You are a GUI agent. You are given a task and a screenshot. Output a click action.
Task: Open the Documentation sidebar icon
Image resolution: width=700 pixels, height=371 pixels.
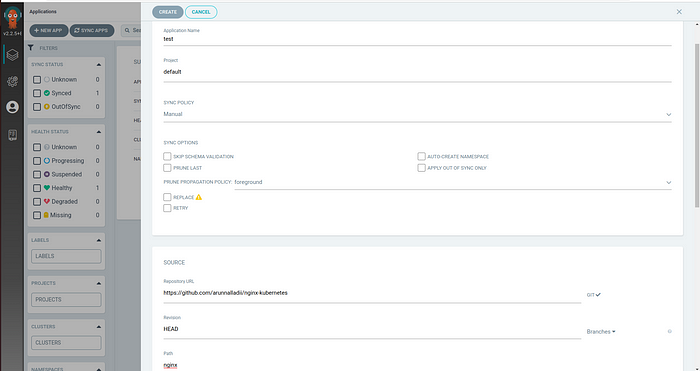coord(12,135)
